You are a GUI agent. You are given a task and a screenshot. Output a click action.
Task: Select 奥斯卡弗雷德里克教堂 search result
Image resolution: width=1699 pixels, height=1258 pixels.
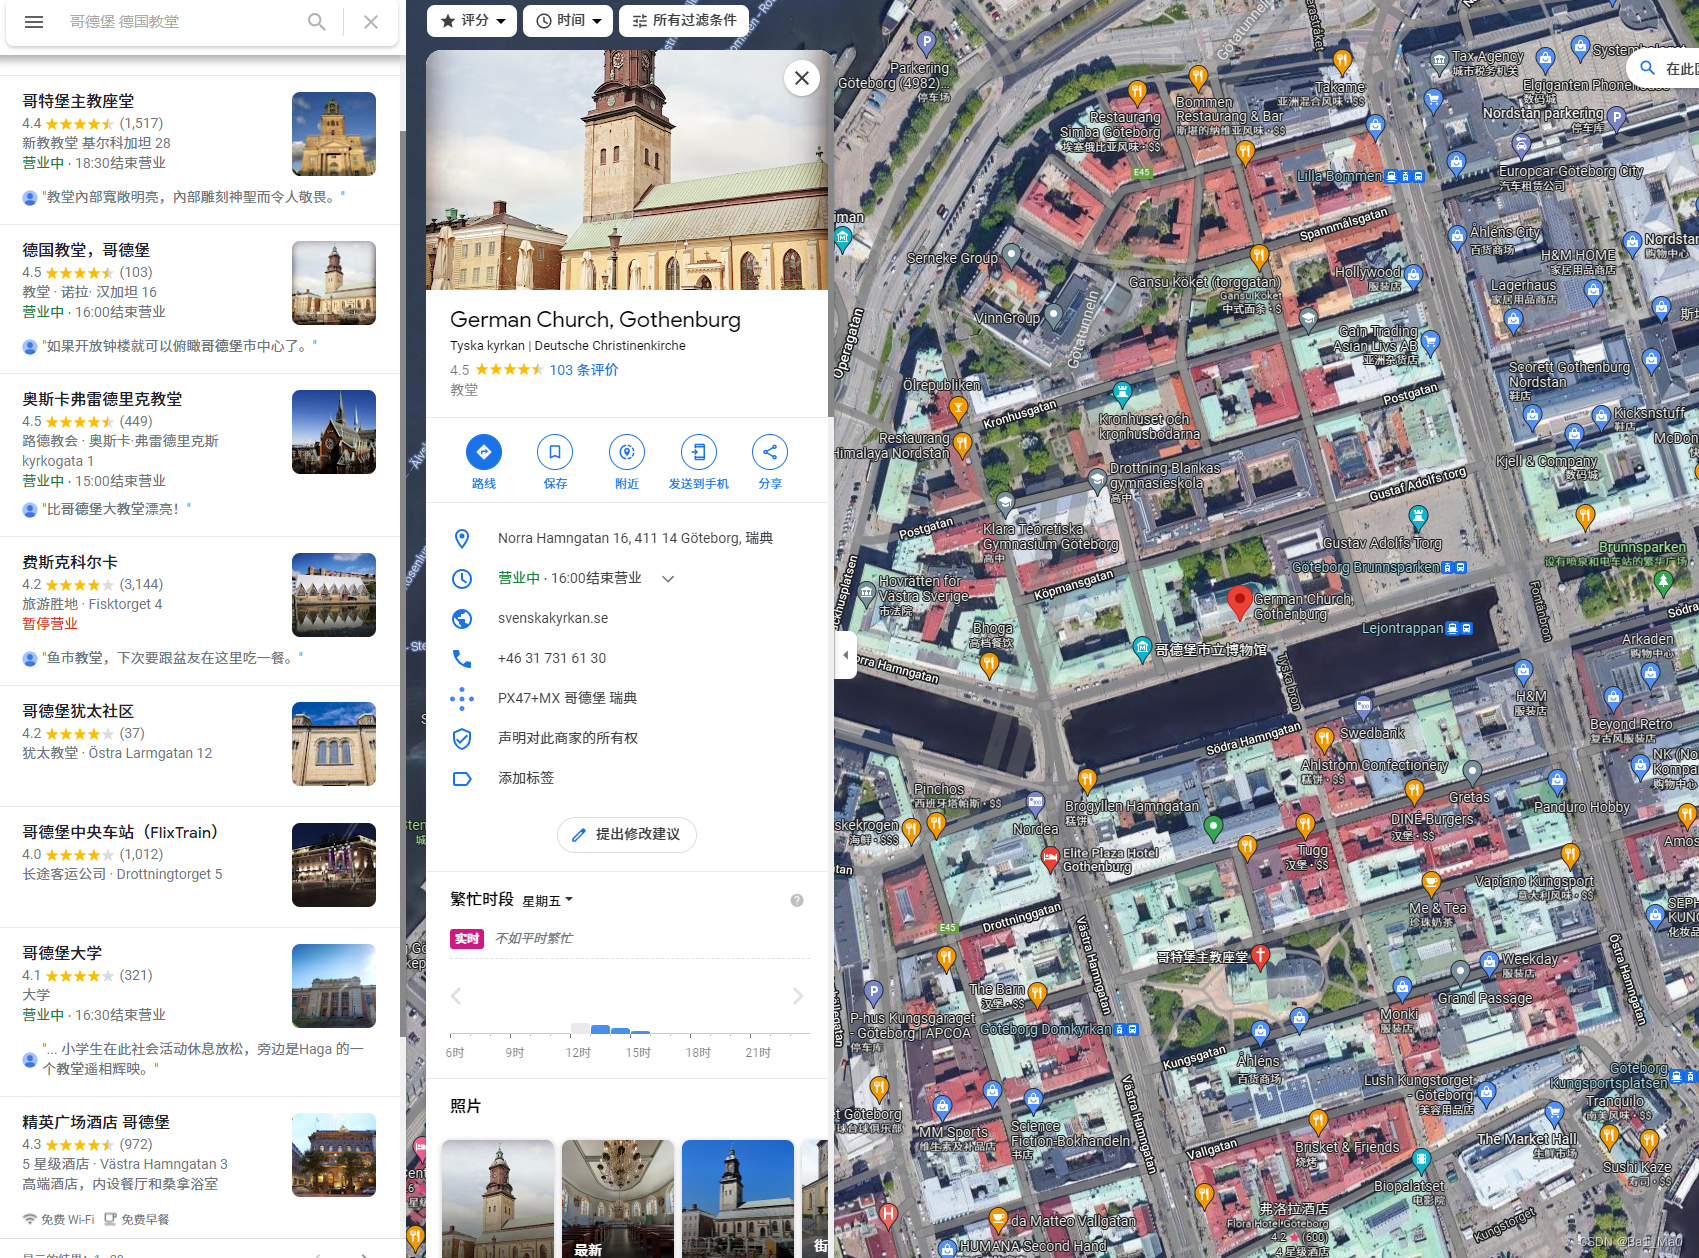coord(200,454)
